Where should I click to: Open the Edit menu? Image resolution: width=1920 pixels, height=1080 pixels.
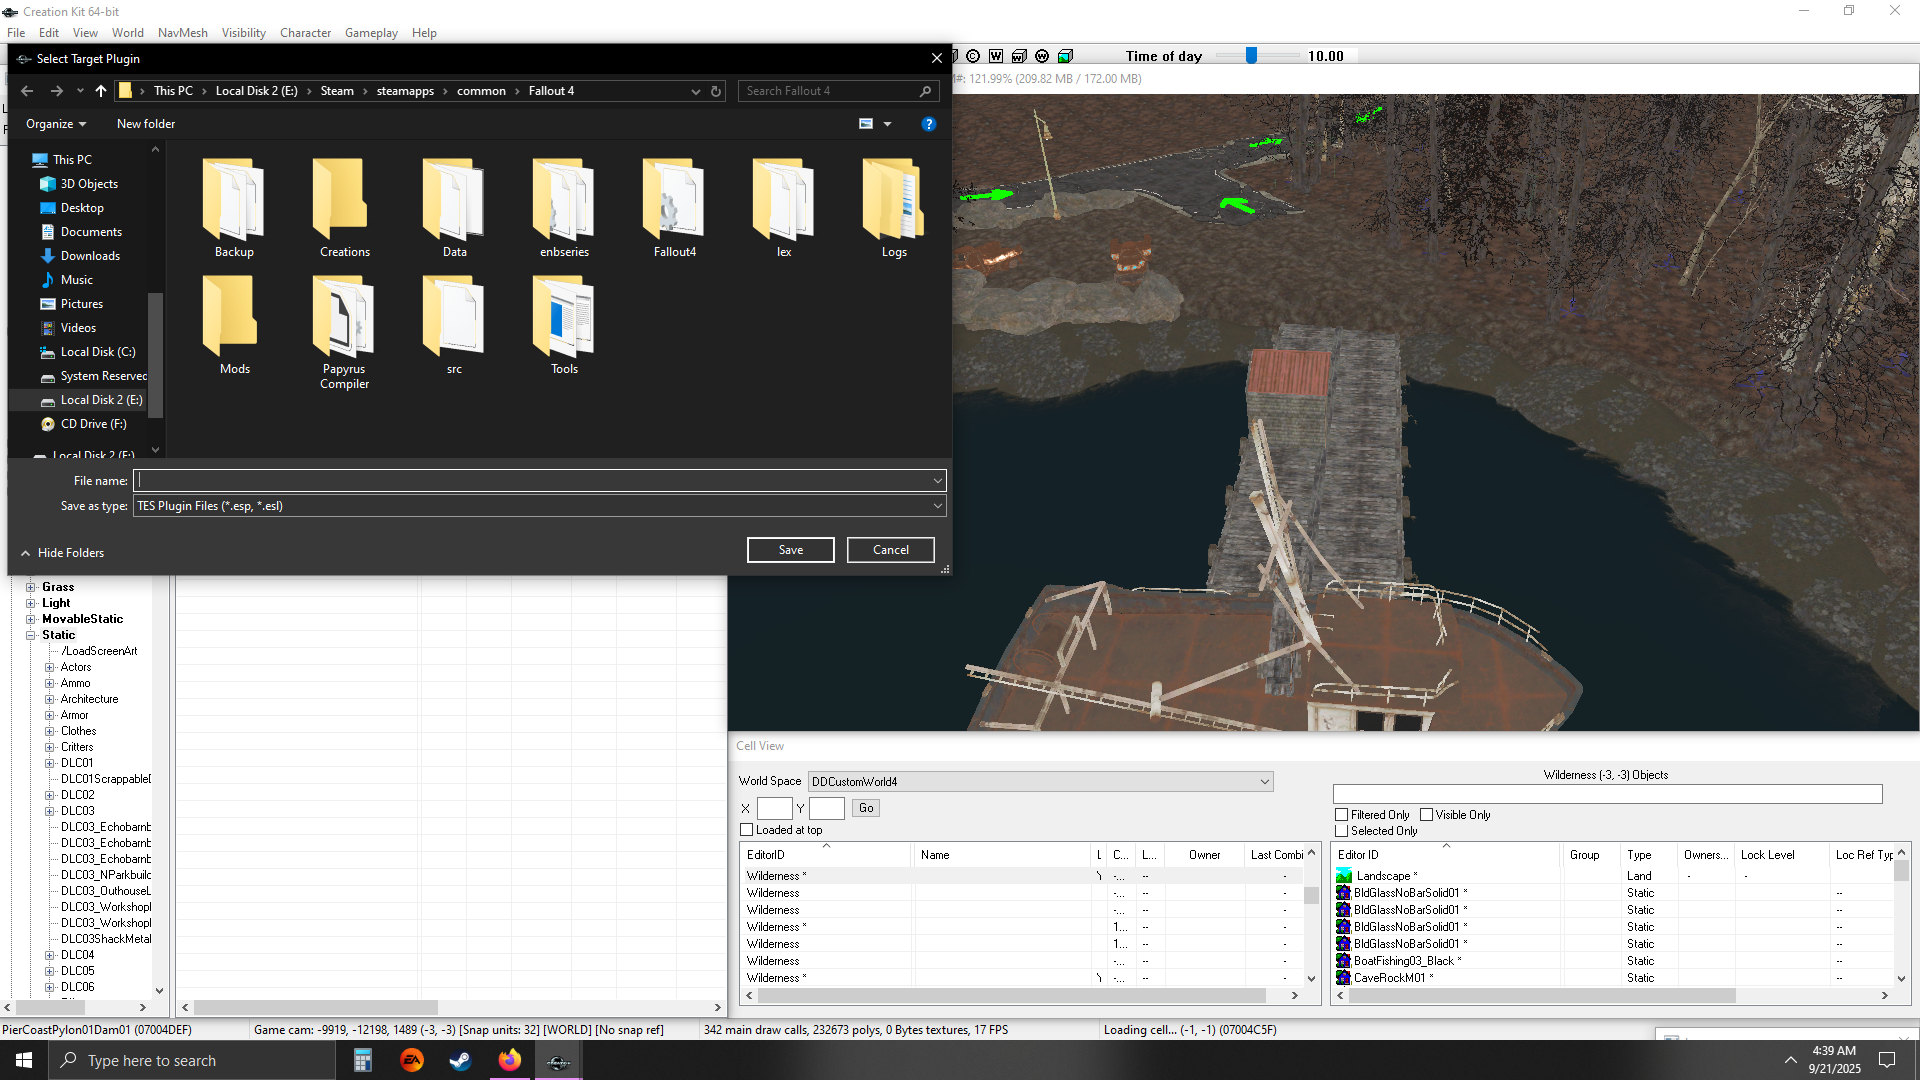pyautogui.click(x=49, y=33)
